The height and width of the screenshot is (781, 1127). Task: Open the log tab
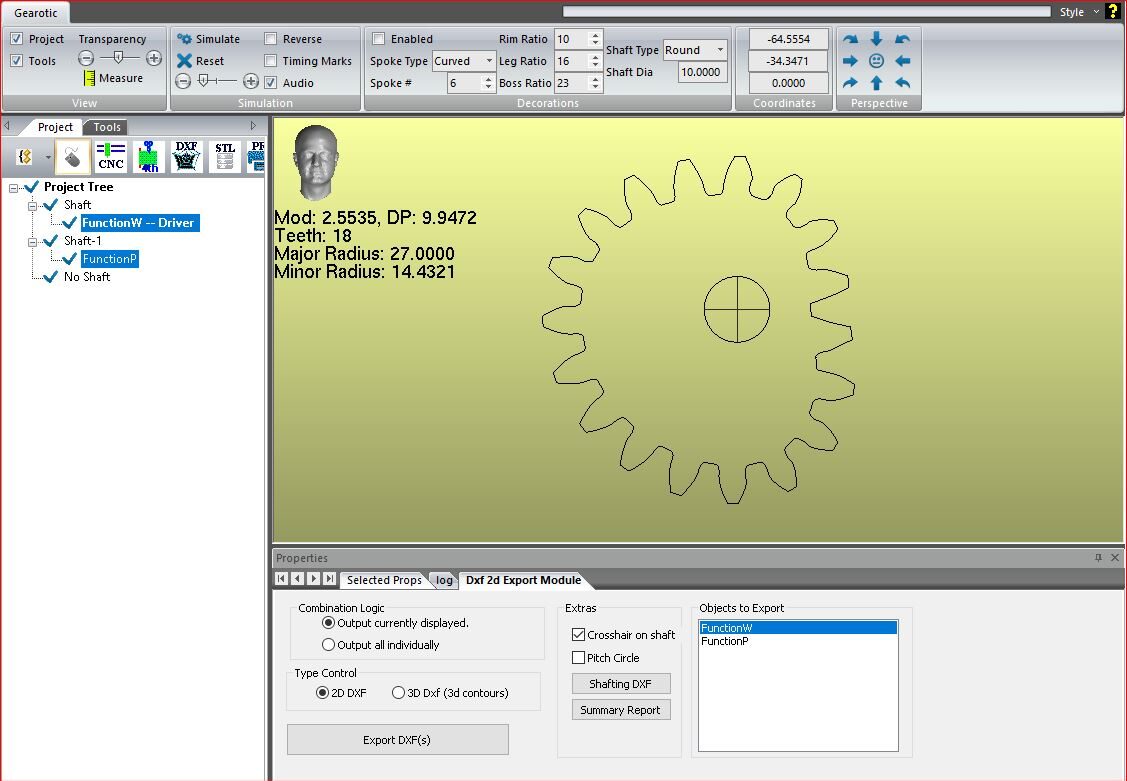click(444, 580)
